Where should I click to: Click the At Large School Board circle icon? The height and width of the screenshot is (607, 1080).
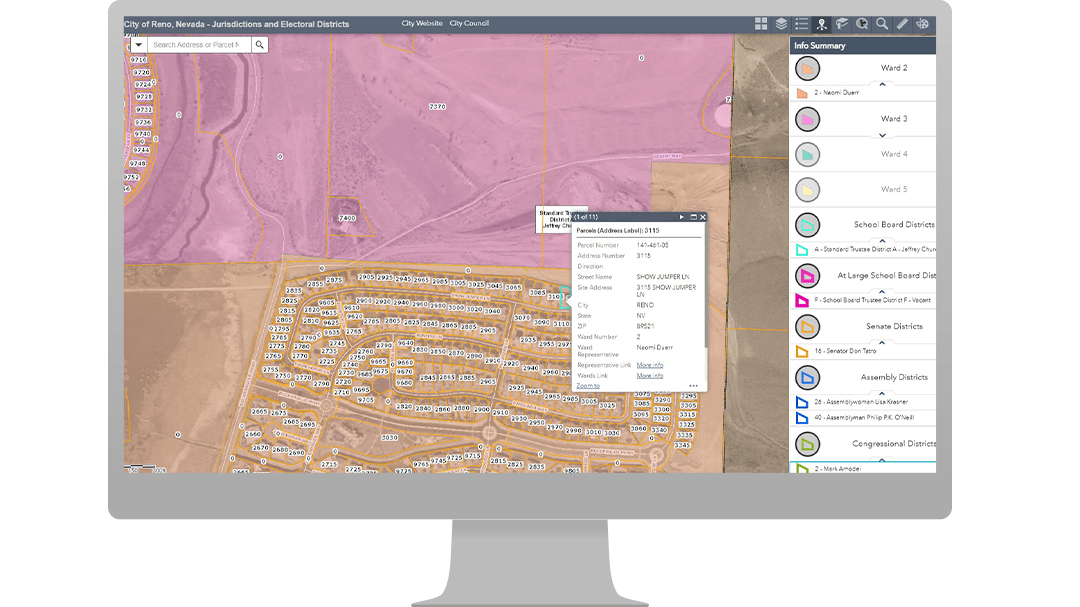coord(807,276)
